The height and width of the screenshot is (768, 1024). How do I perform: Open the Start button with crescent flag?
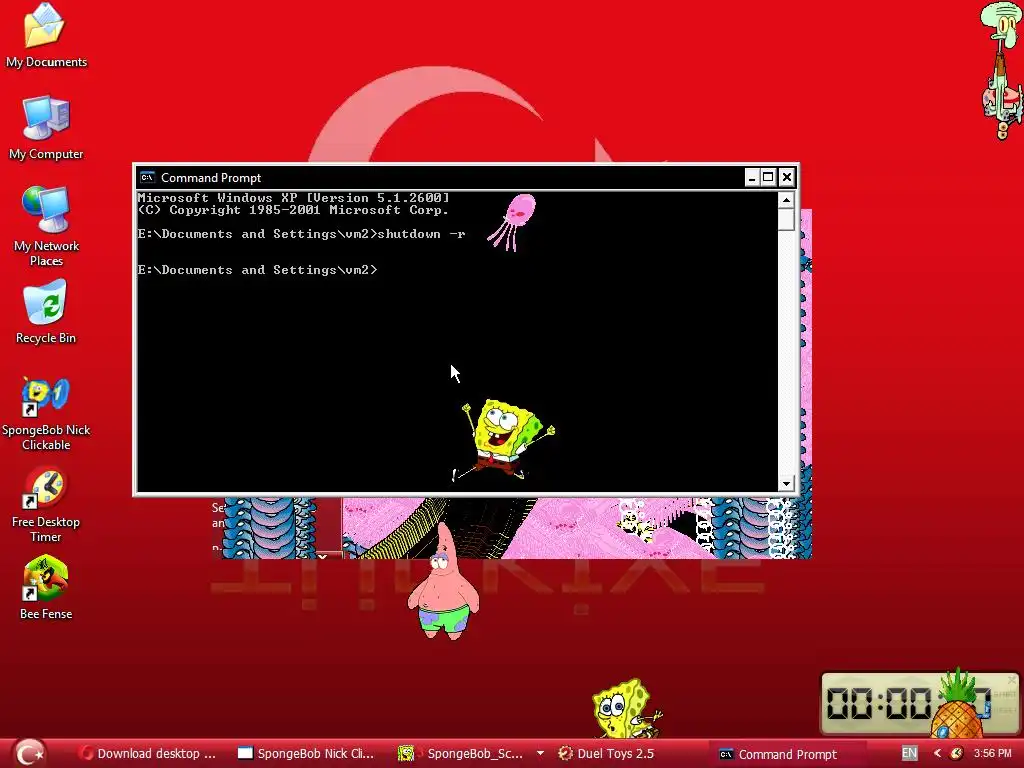(29, 753)
